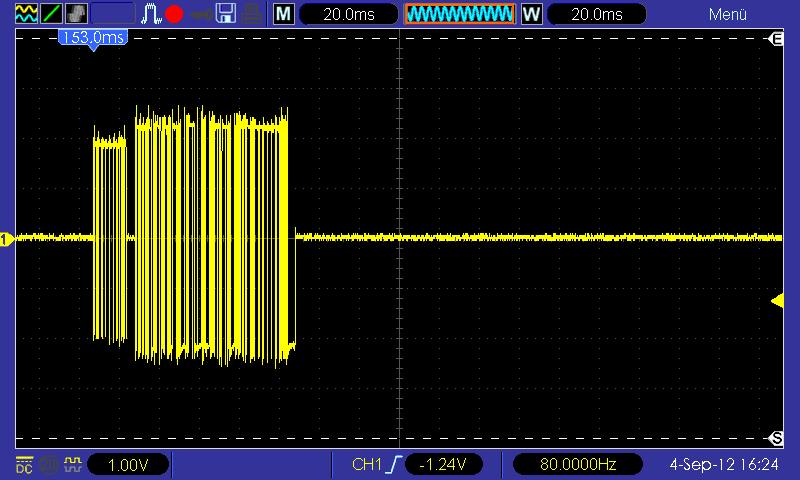Click the CH1 trigger source label

(366, 464)
